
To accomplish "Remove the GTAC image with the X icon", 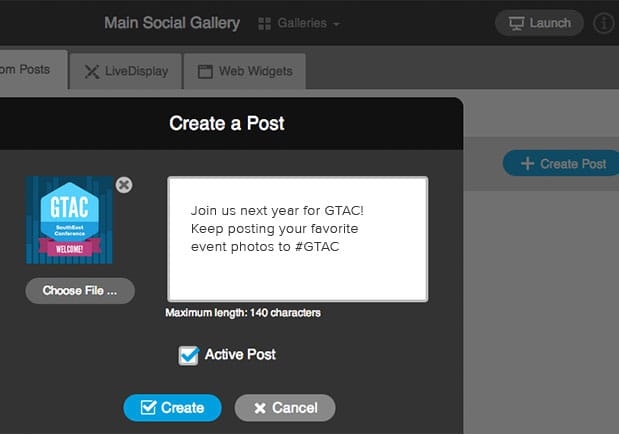I will 124,185.
